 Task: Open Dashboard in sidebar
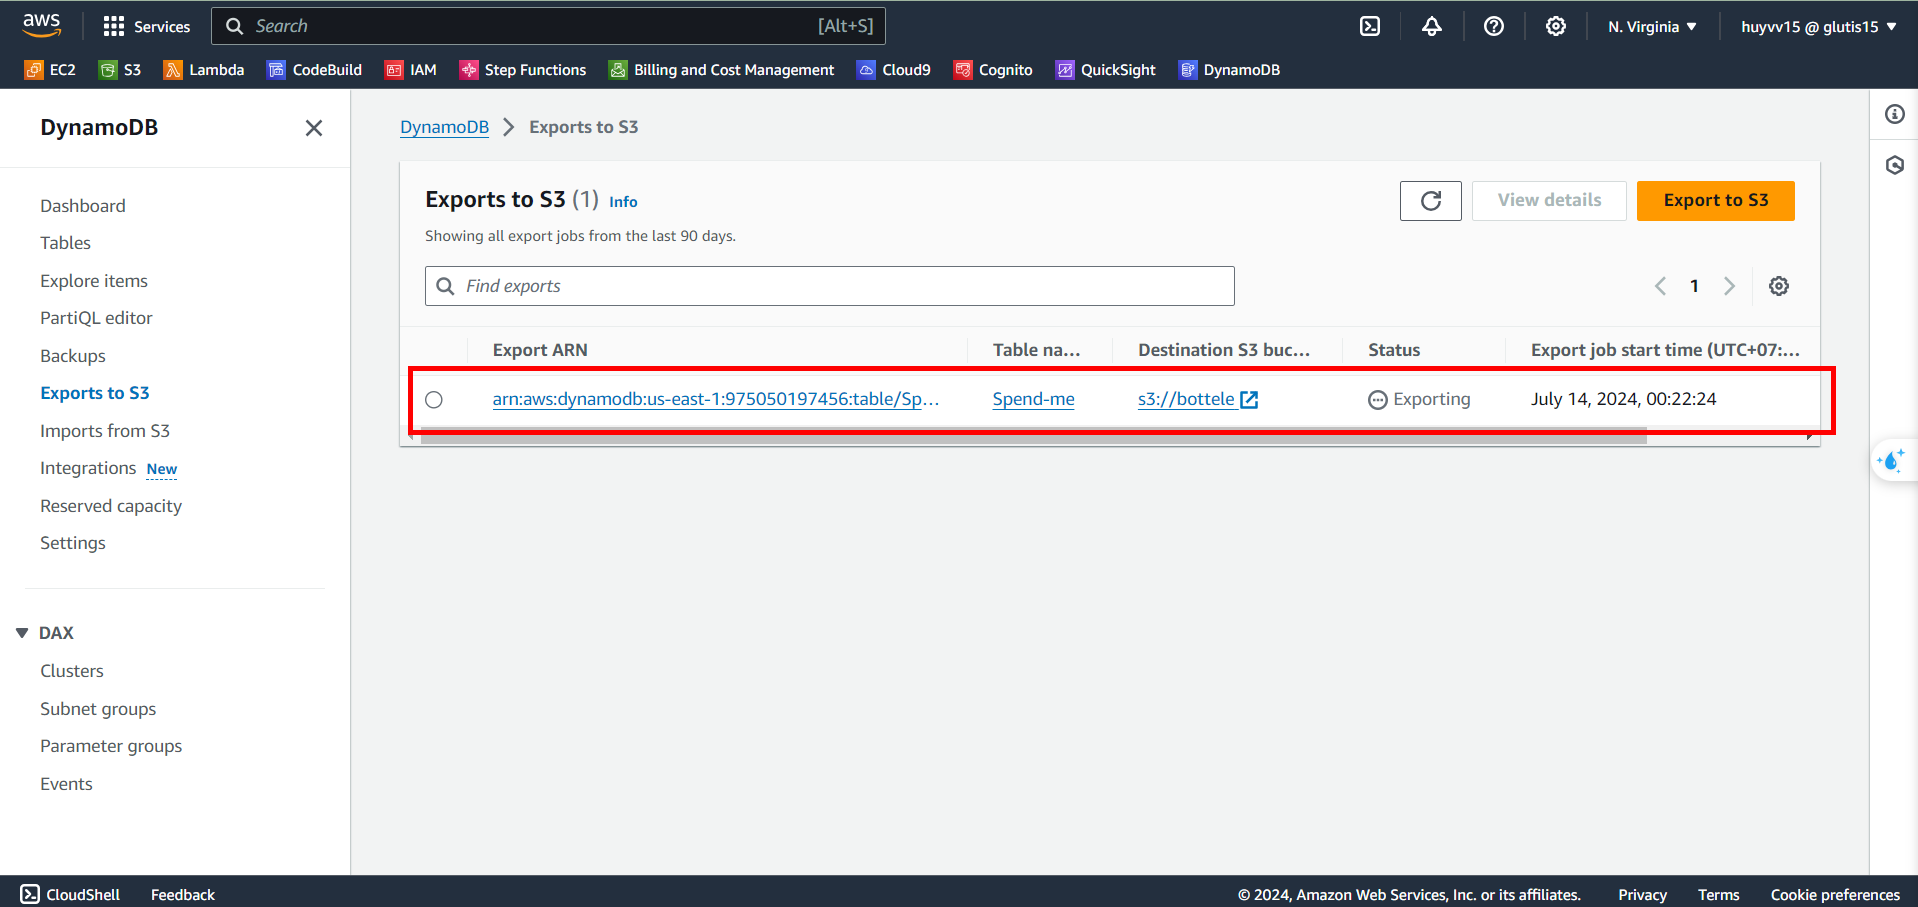[83, 206]
